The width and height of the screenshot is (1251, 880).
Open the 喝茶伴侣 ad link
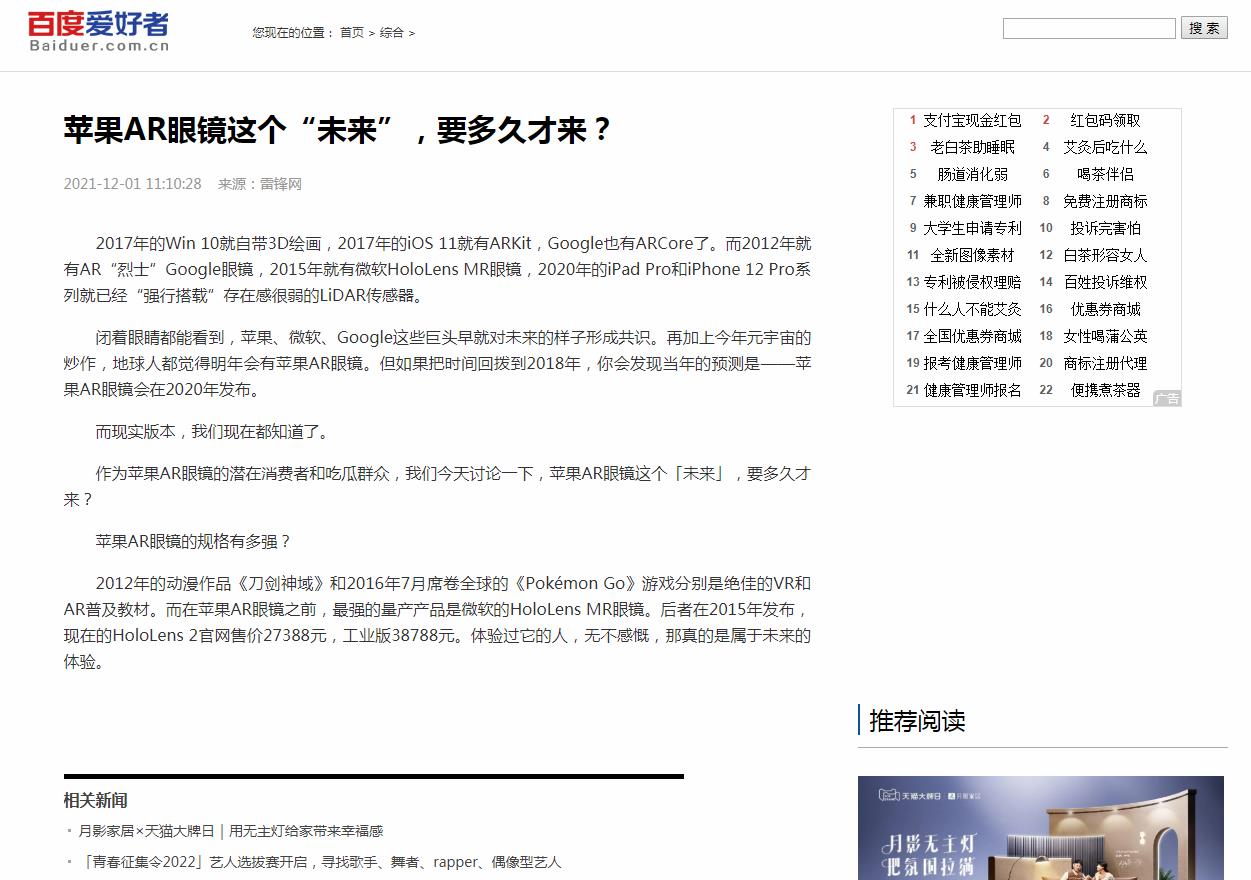pos(1105,174)
